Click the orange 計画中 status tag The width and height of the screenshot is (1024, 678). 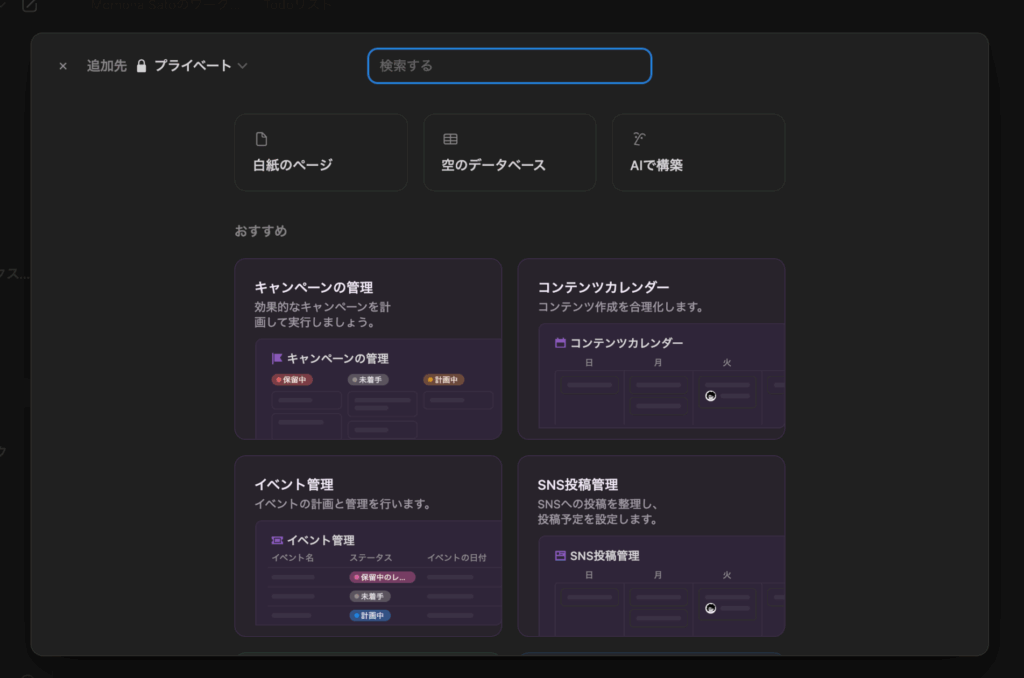(x=443, y=380)
